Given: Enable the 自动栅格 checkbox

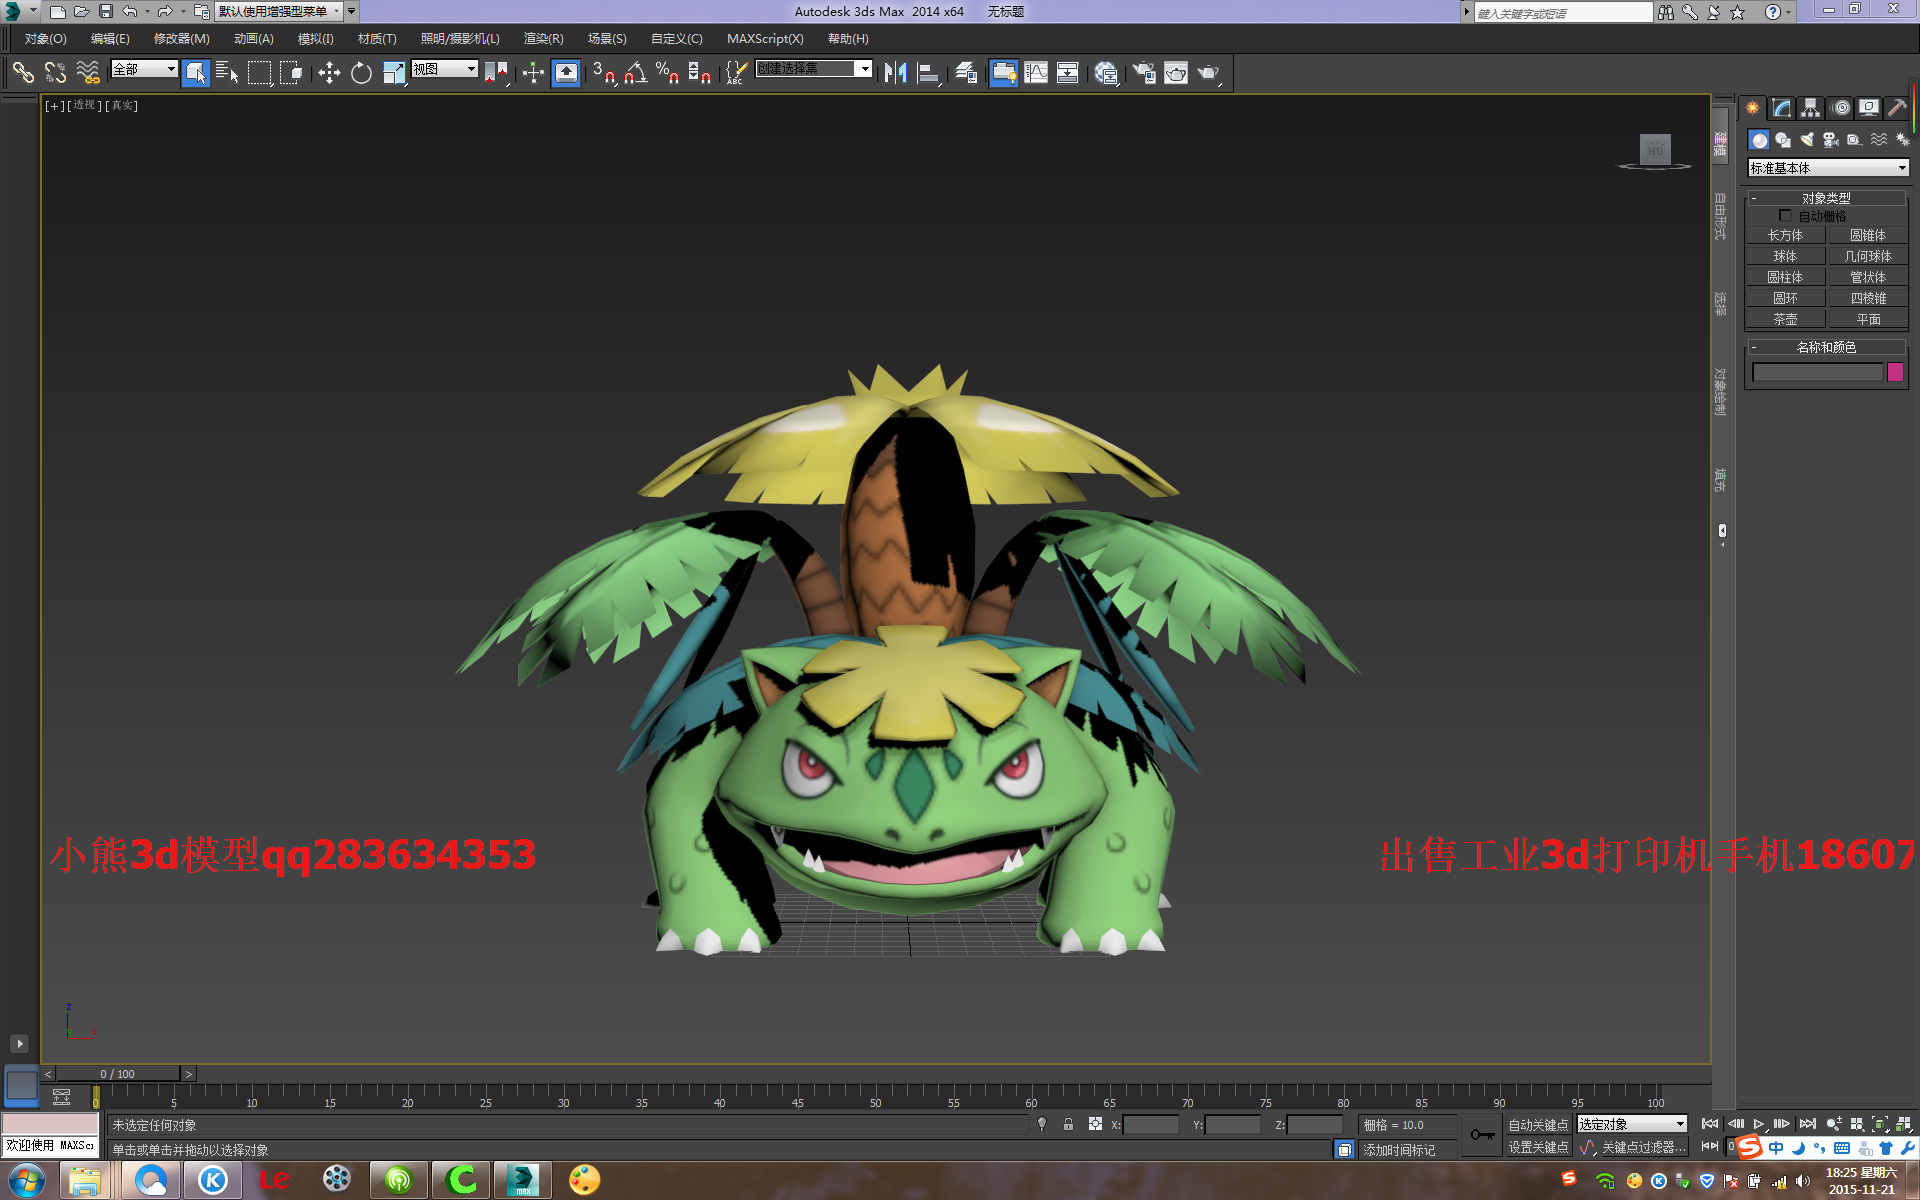Looking at the screenshot, I should click(1785, 216).
